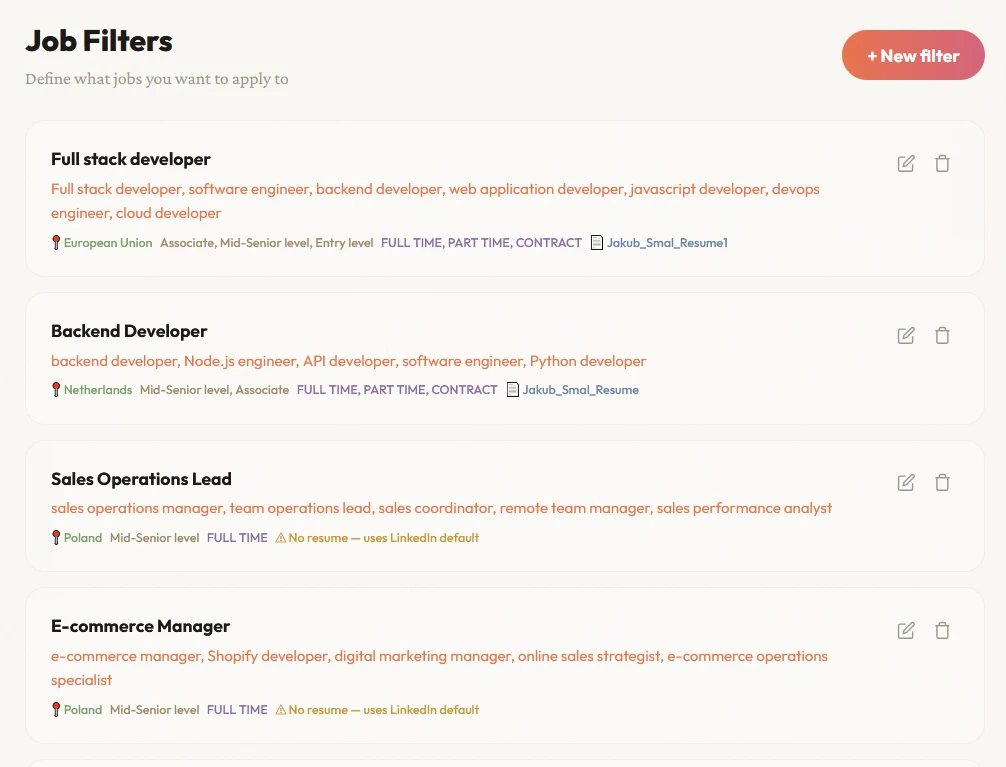Click the + New filter button
The width and height of the screenshot is (1006, 767).
pyautogui.click(x=913, y=56)
